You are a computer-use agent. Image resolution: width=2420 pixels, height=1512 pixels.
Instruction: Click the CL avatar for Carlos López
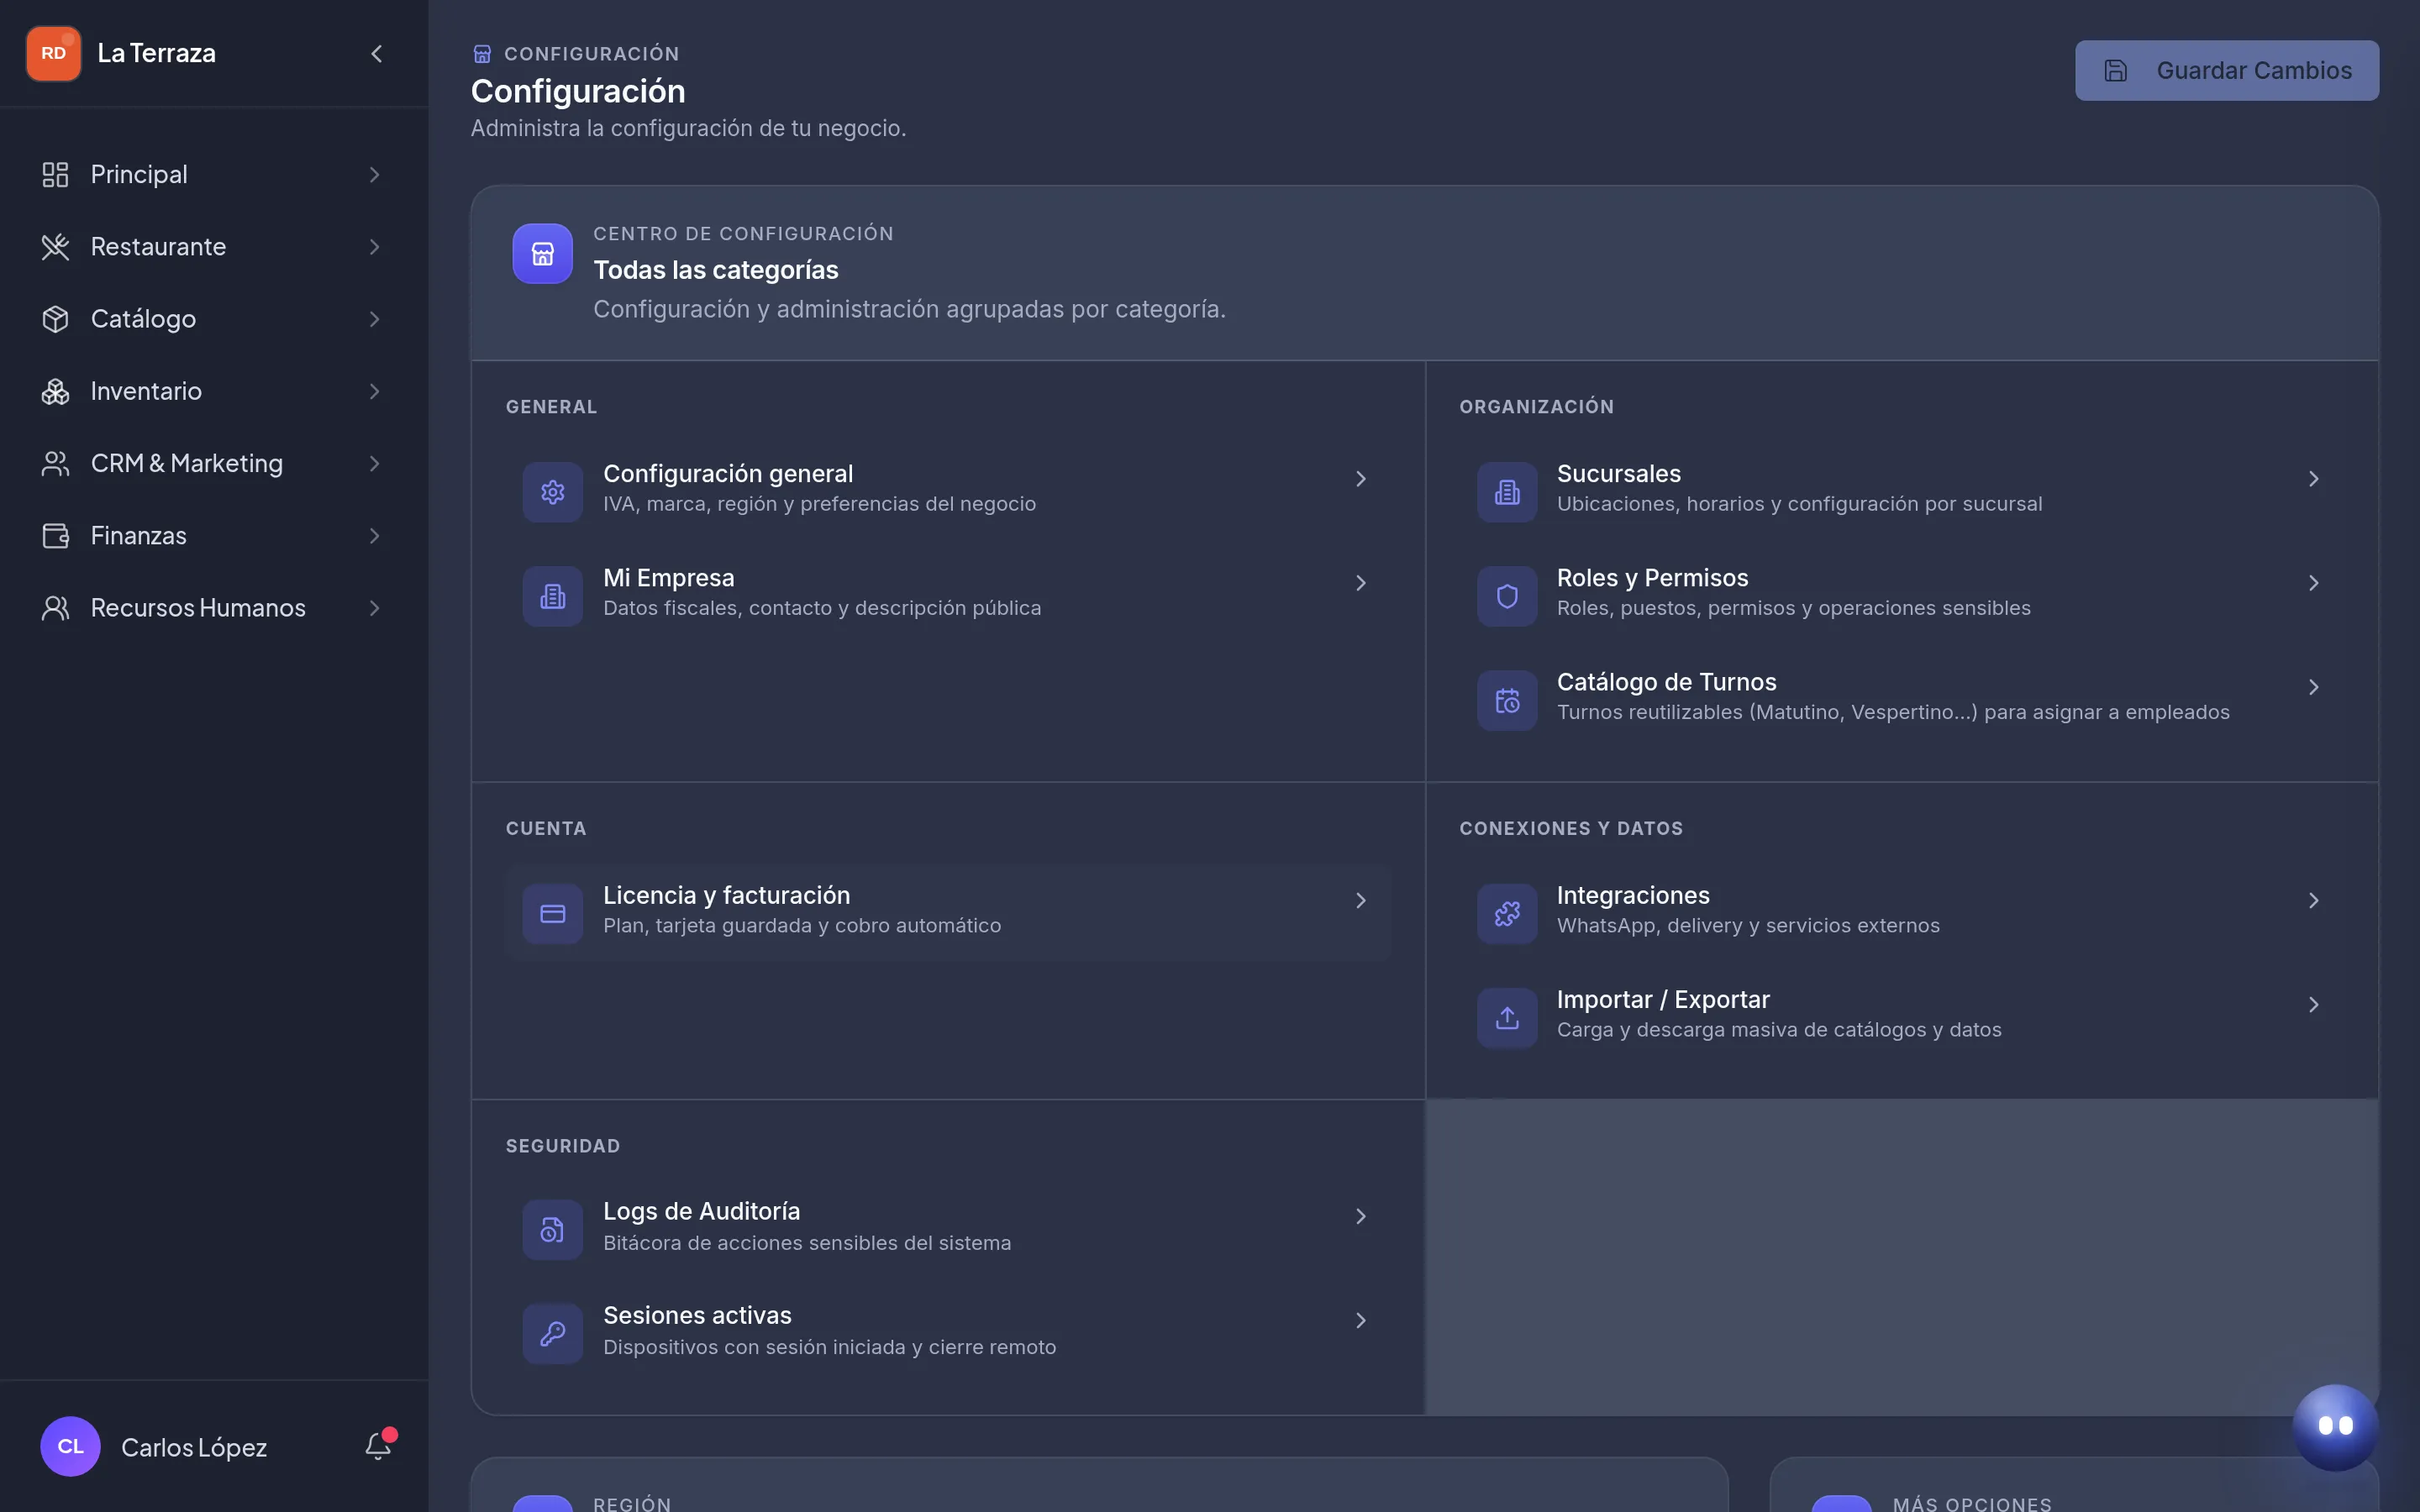[70, 1446]
